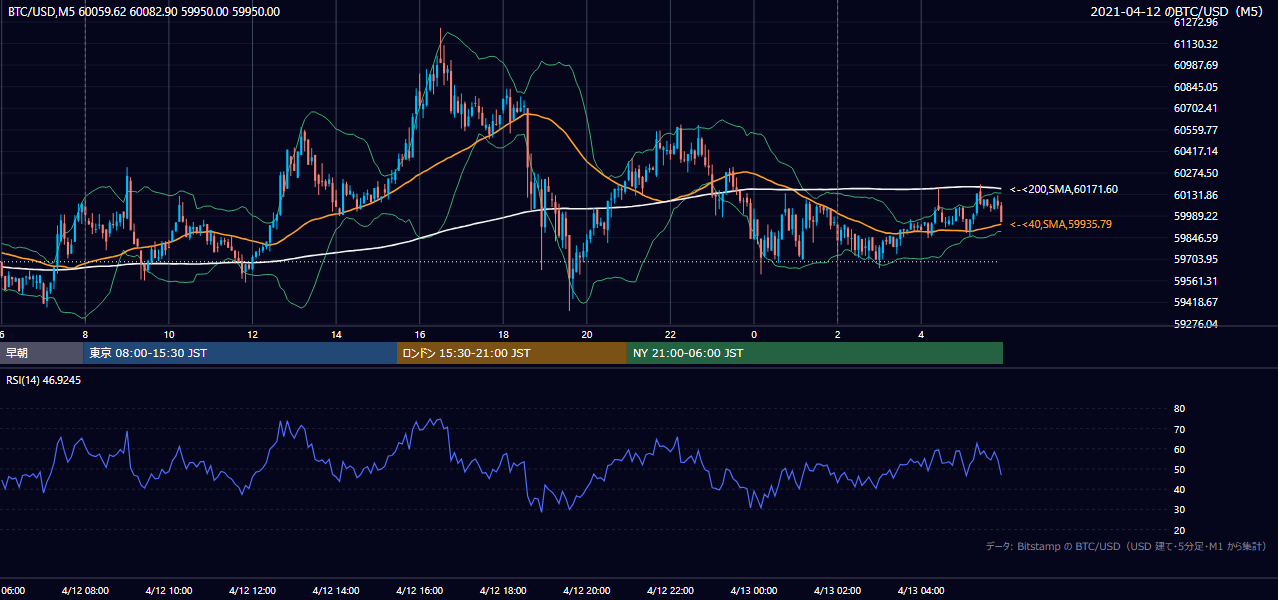Click price axis value 59561.31
The width and height of the screenshot is (1278, 600).
(x=1195, y=281)
